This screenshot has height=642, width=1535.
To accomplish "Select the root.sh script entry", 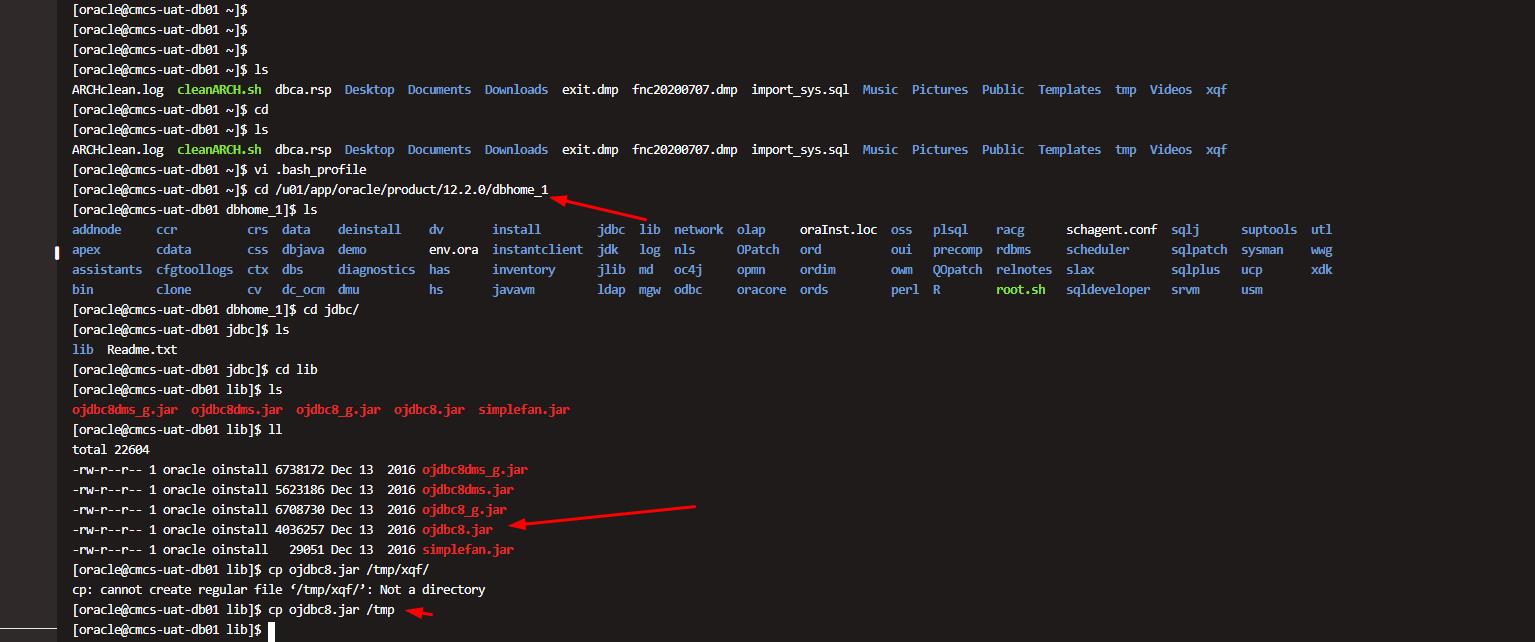I will (1021, 289).
